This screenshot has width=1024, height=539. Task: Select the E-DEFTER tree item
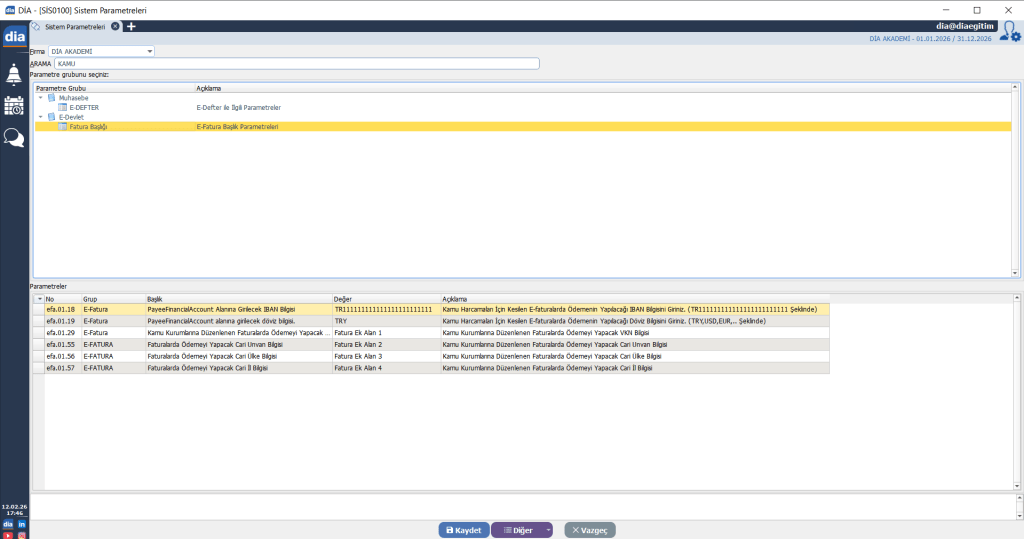84,107
